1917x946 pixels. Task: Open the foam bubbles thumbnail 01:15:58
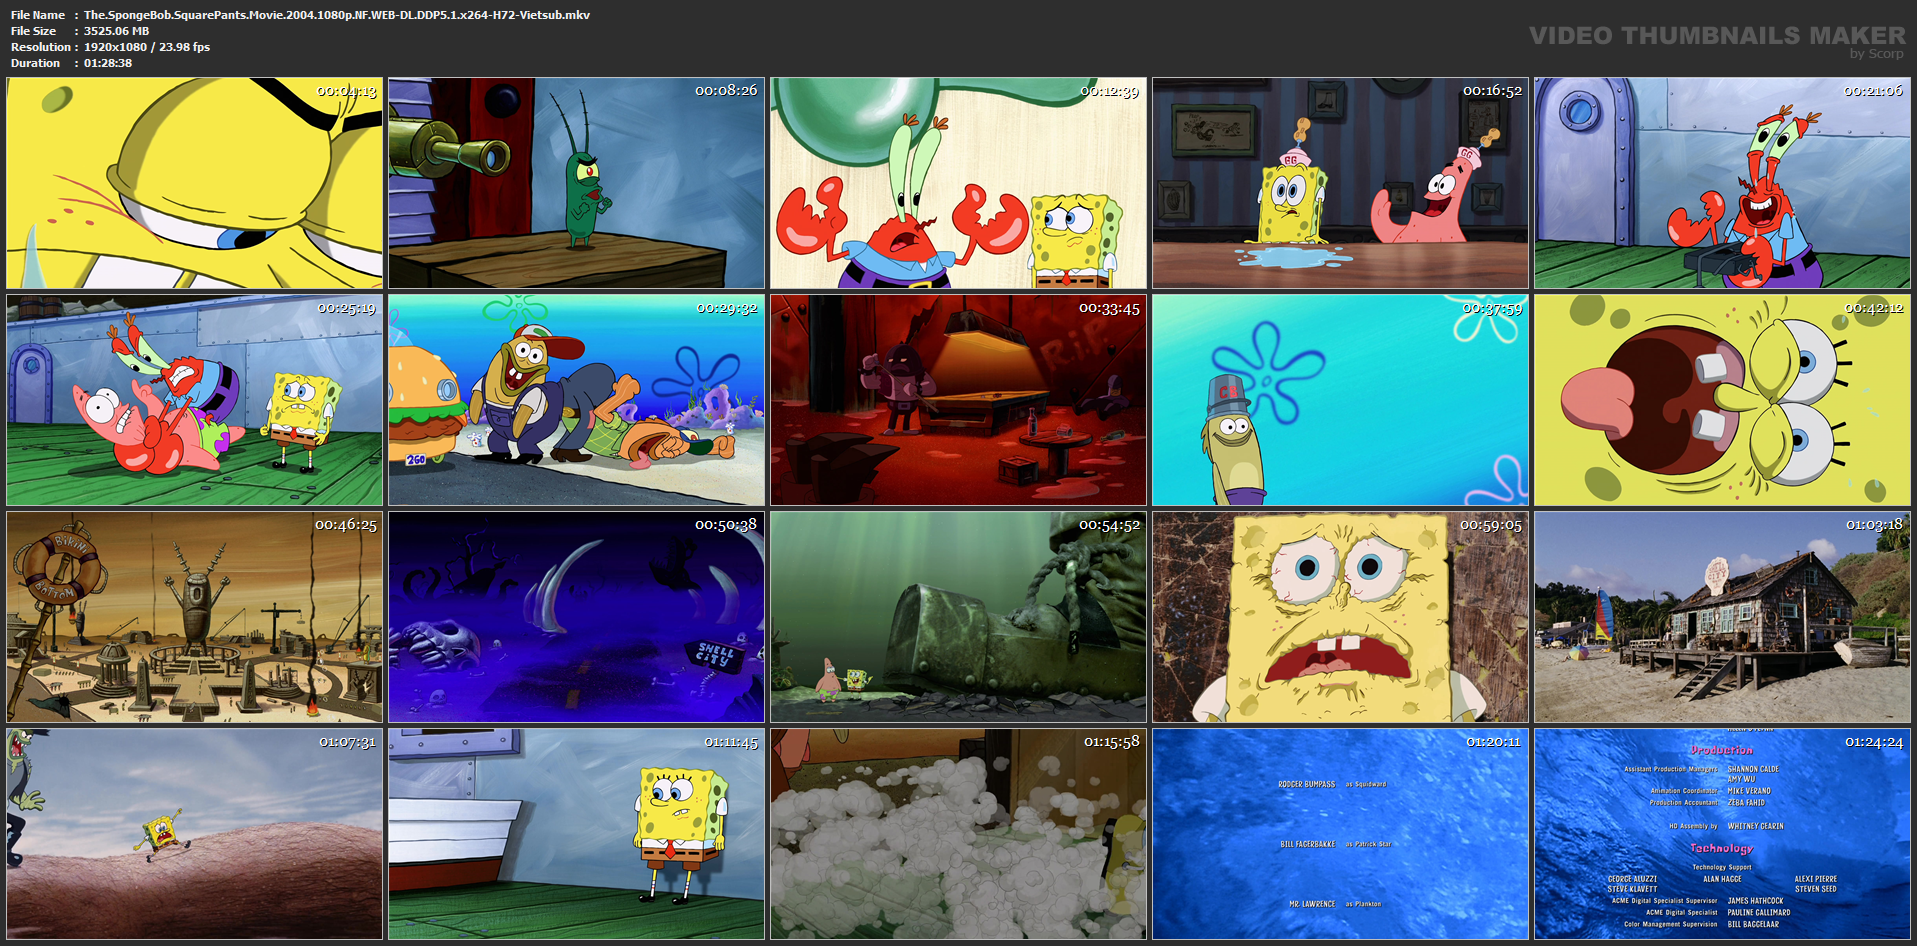(x=959, y=834)
